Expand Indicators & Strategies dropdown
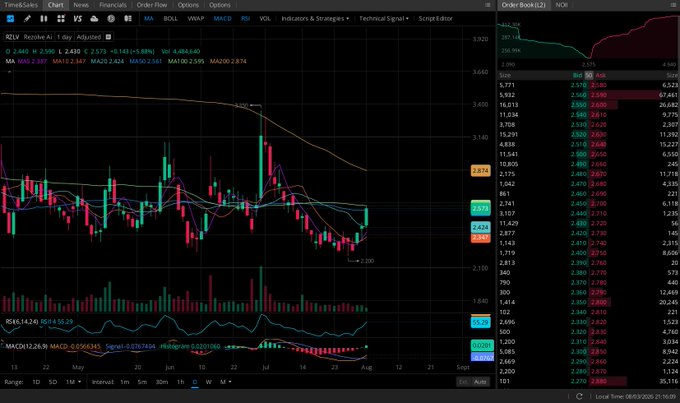Image resolution: width=680 pixels, height=403 pixels. click(315, 18)
